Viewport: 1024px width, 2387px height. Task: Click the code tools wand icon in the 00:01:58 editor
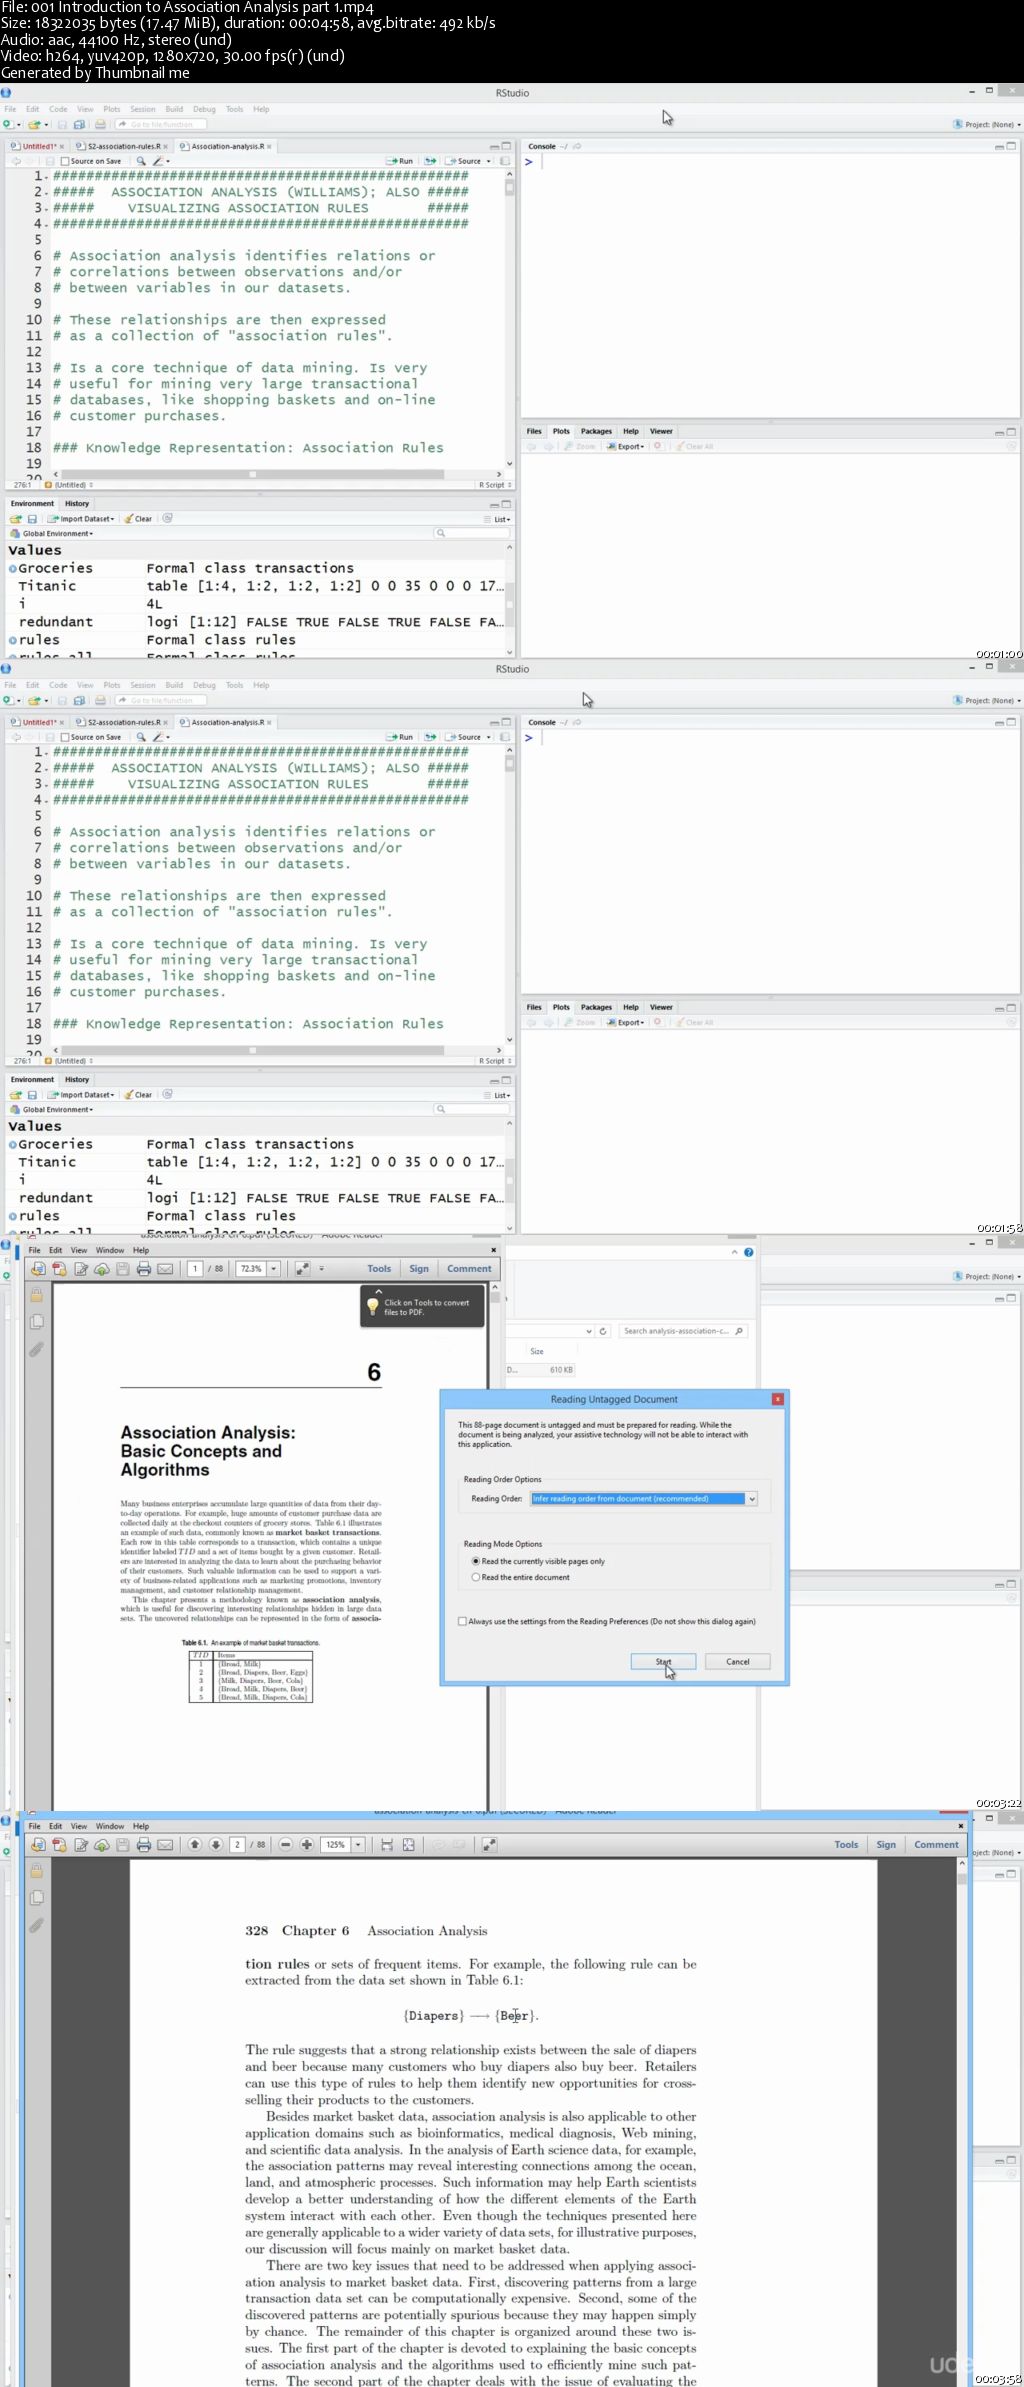click(160, 737)
